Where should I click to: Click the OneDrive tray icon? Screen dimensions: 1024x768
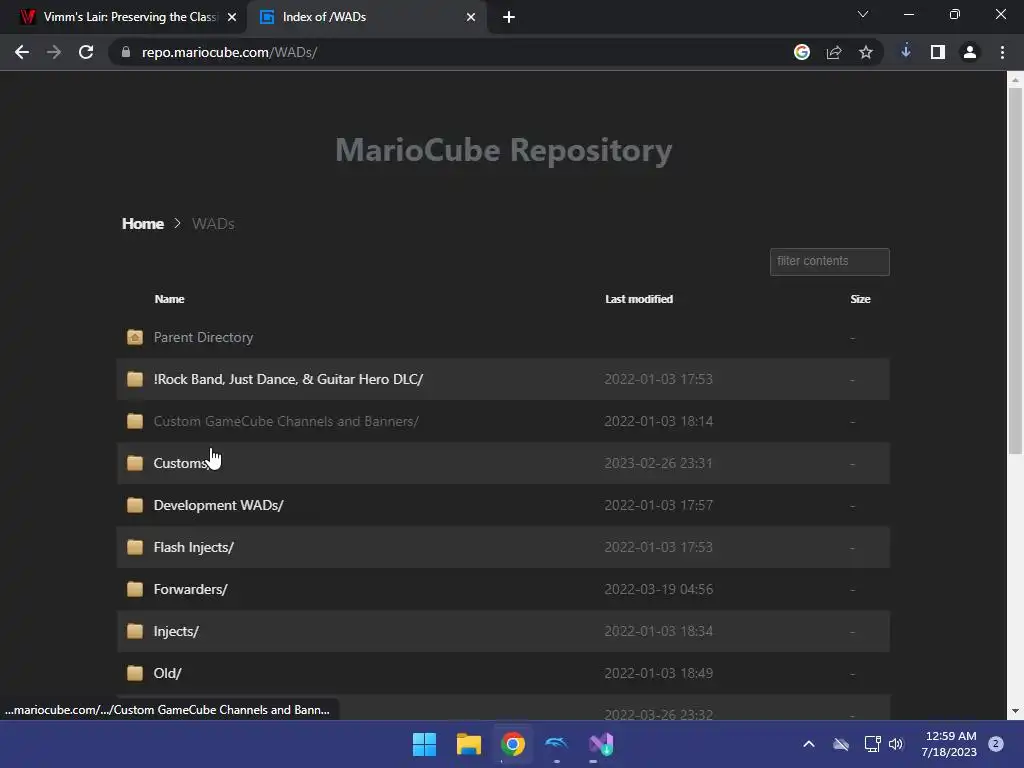pos(841,744)
